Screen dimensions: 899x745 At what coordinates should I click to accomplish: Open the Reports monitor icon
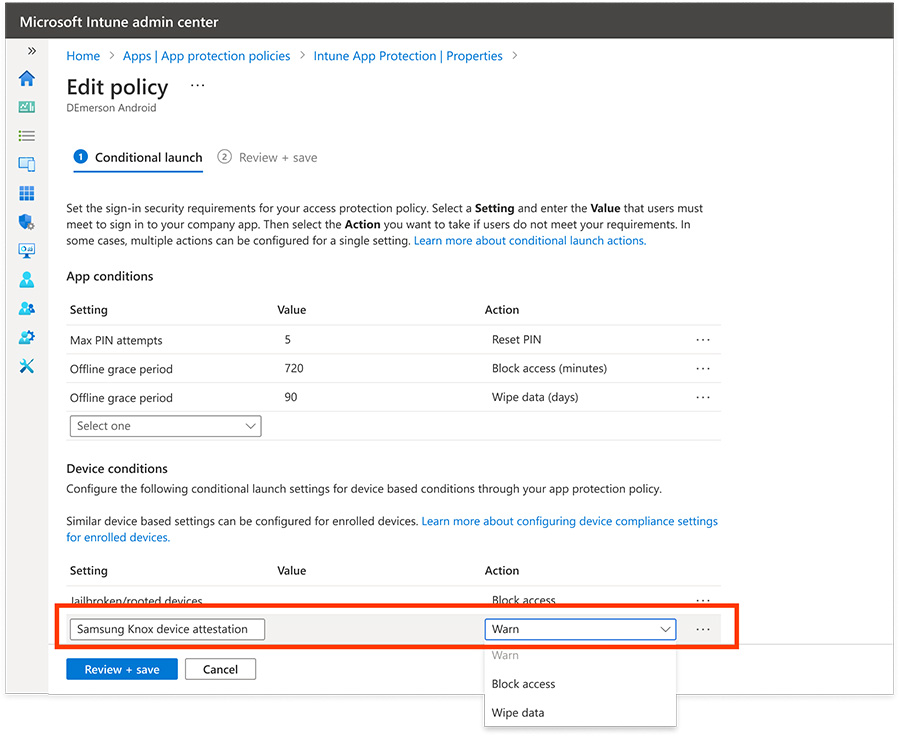pyautogui.click(x=26, y=250)
